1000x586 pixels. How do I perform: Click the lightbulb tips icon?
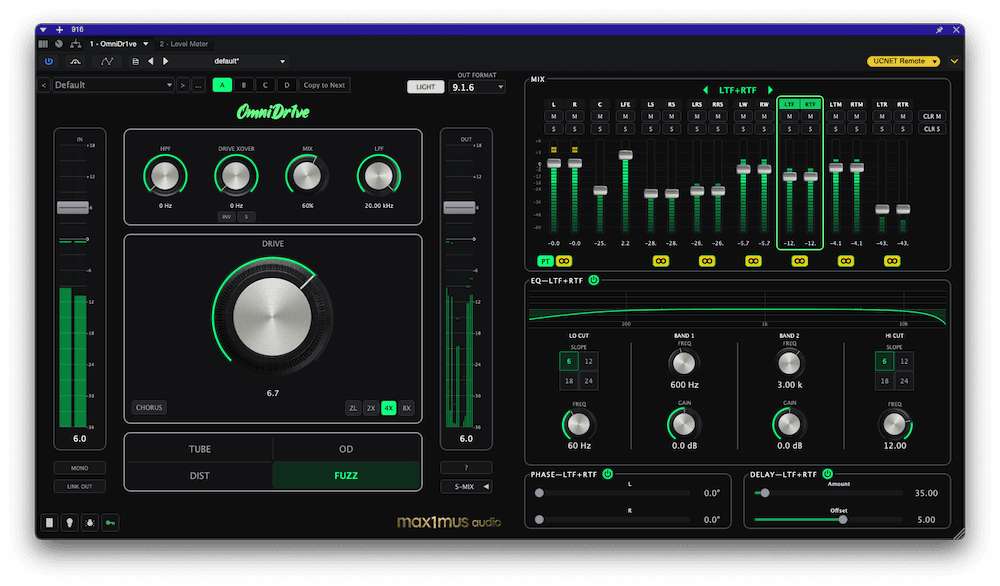click(x=70, y=523)
